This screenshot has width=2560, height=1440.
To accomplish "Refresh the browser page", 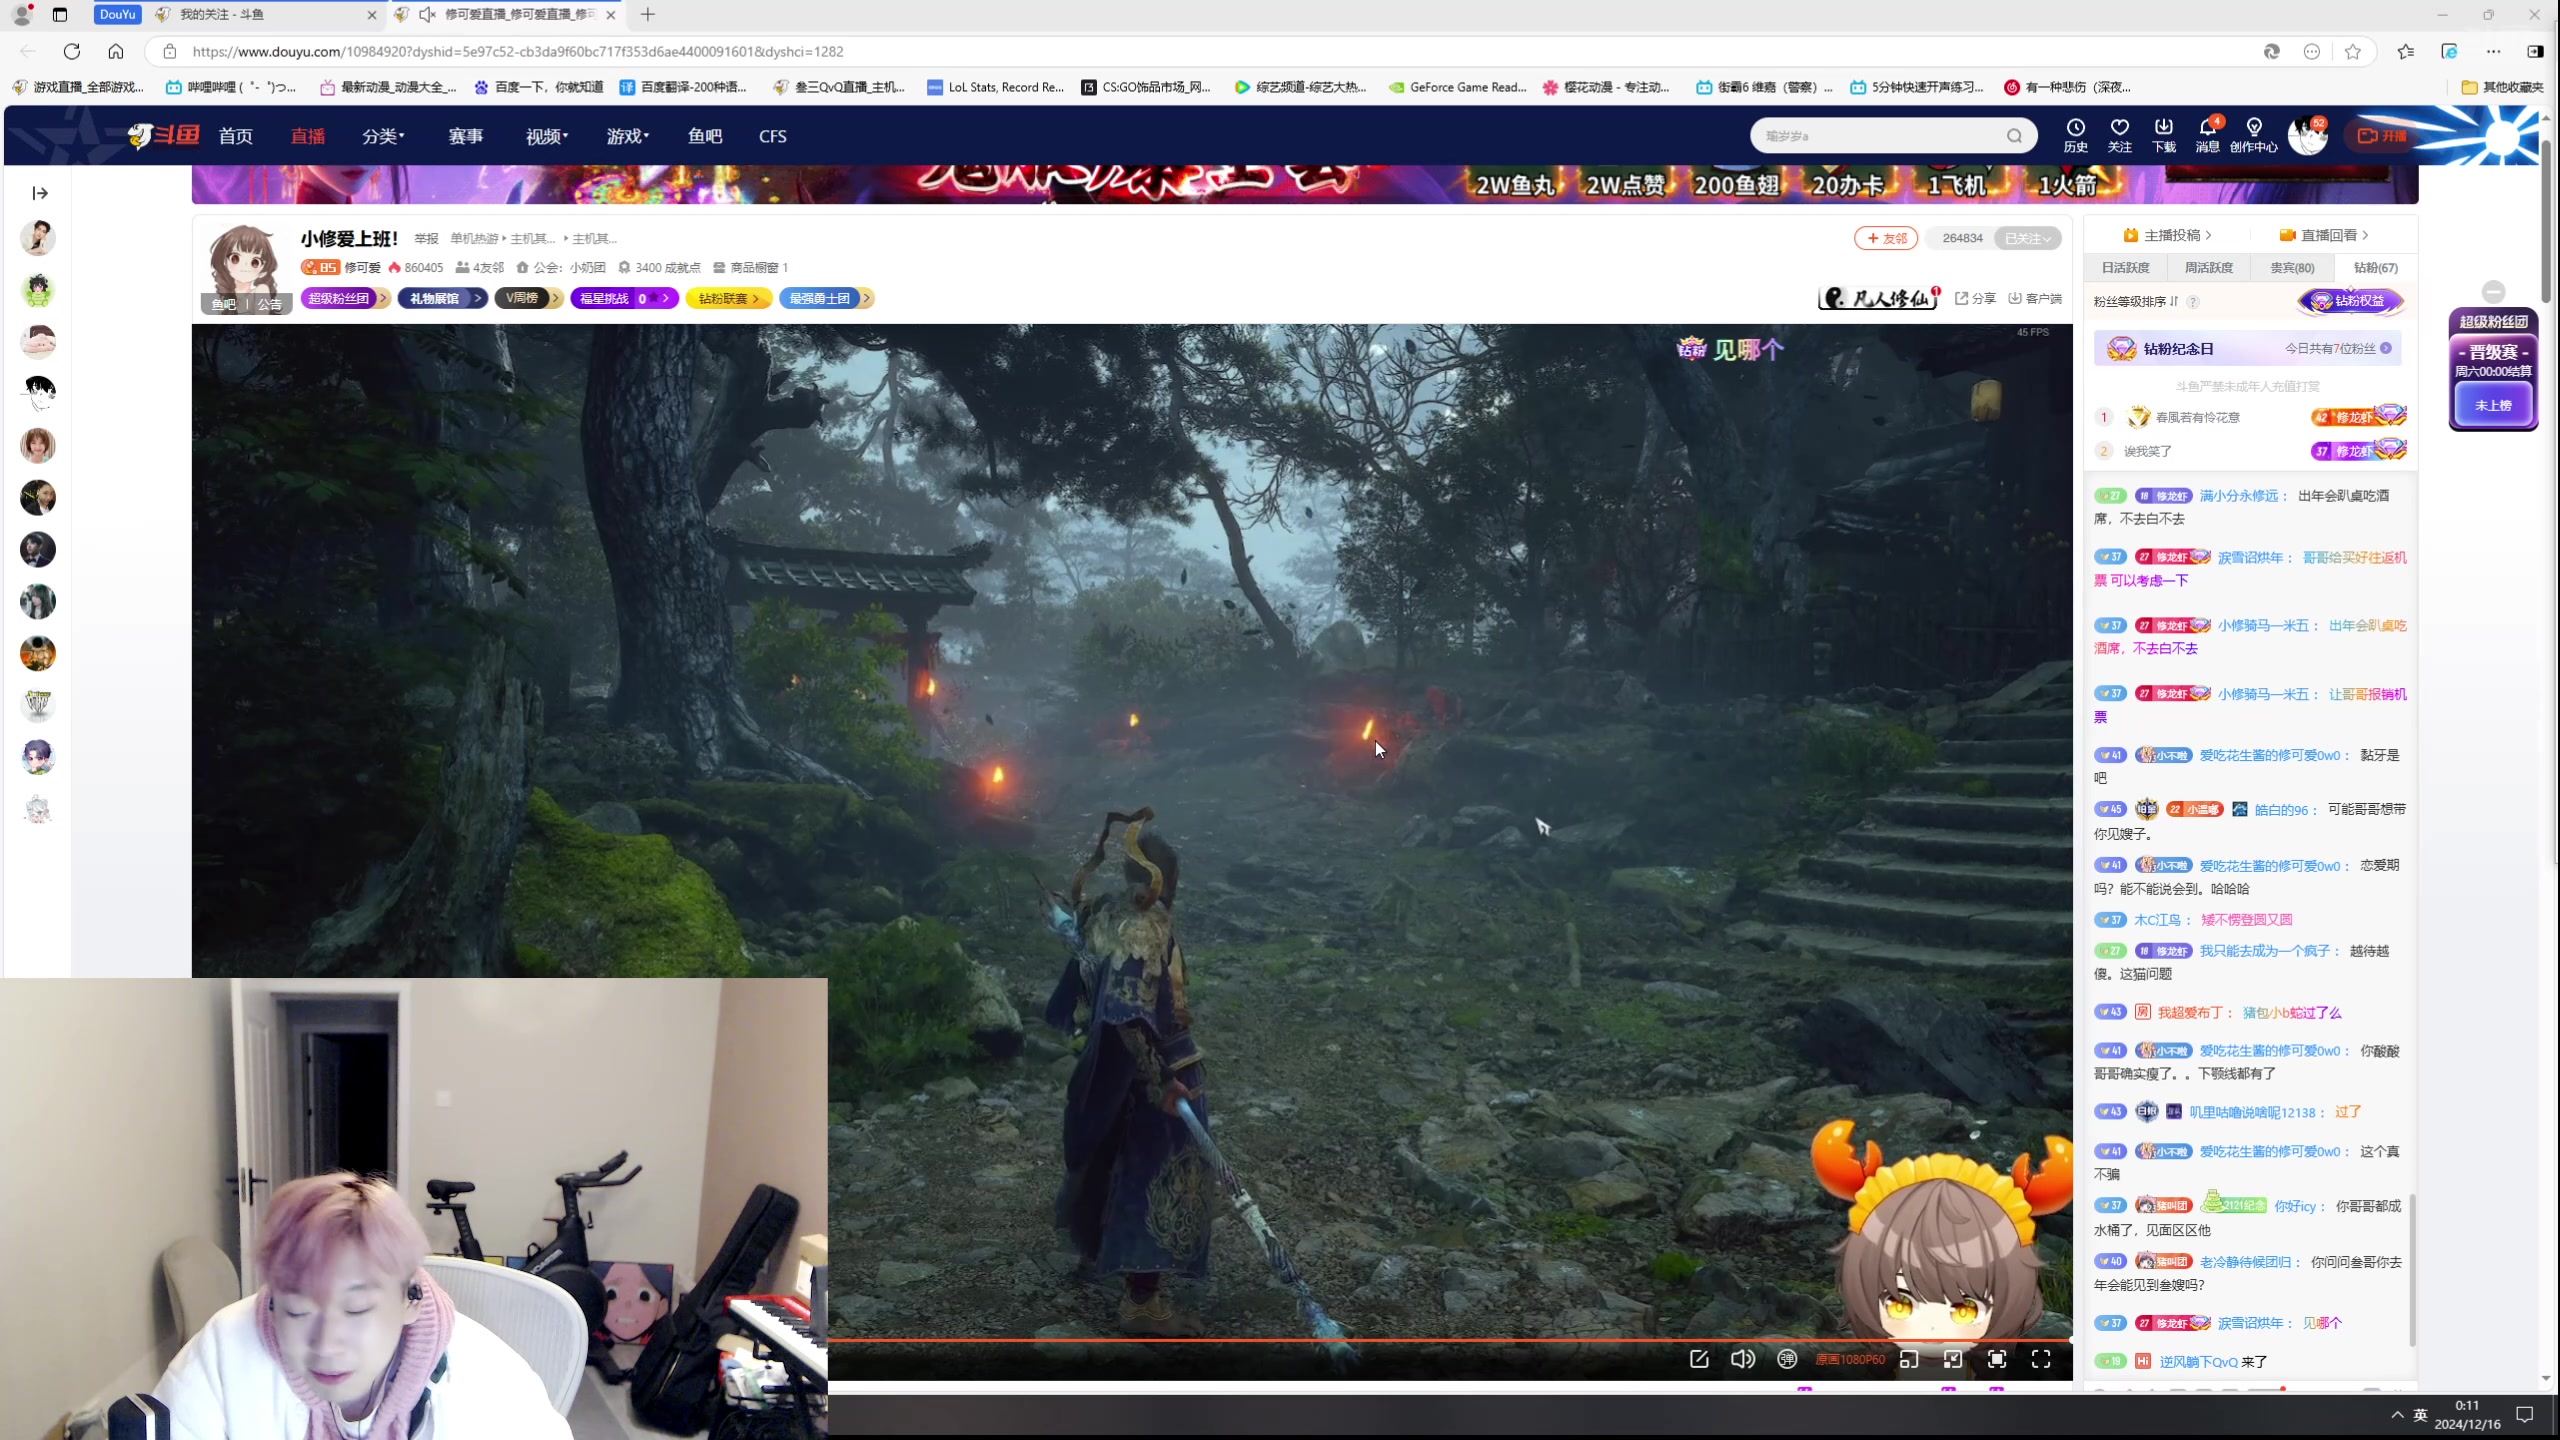I will [x=71, y=51].
